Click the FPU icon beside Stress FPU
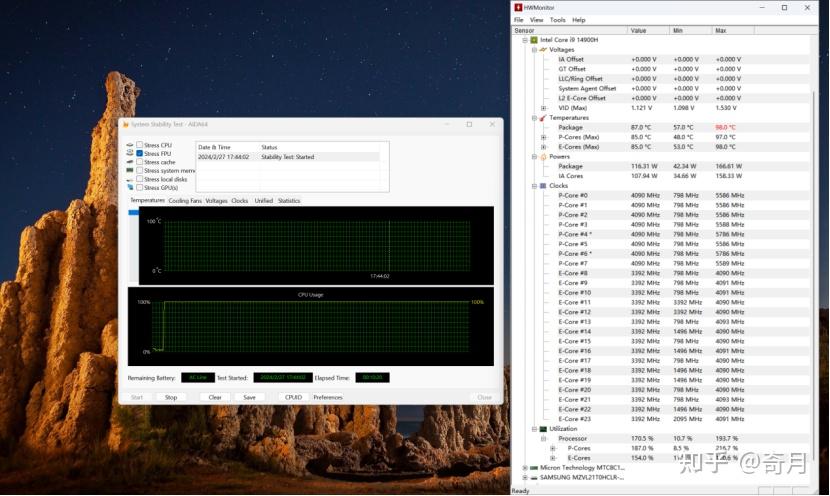 tap(130, 153)
